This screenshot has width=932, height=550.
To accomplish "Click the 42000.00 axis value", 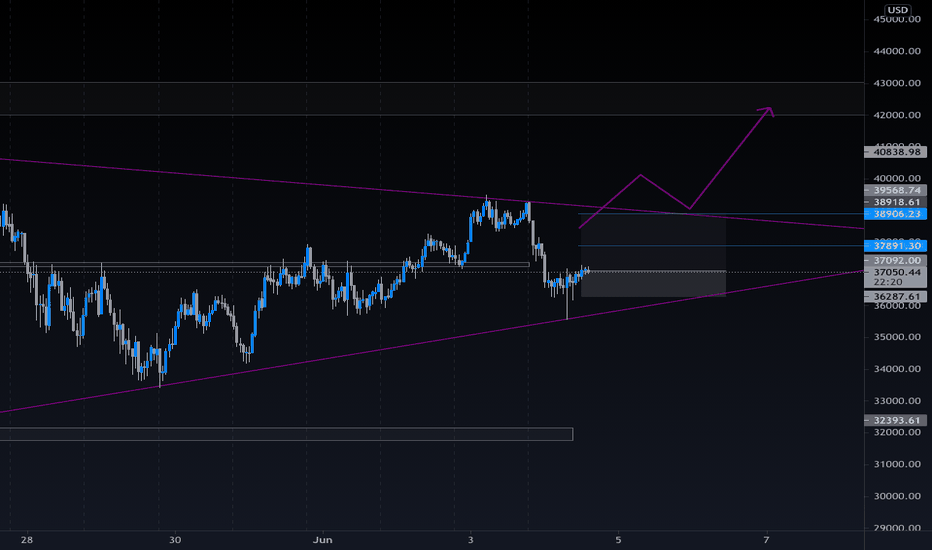I will click(x=897, y=115).
